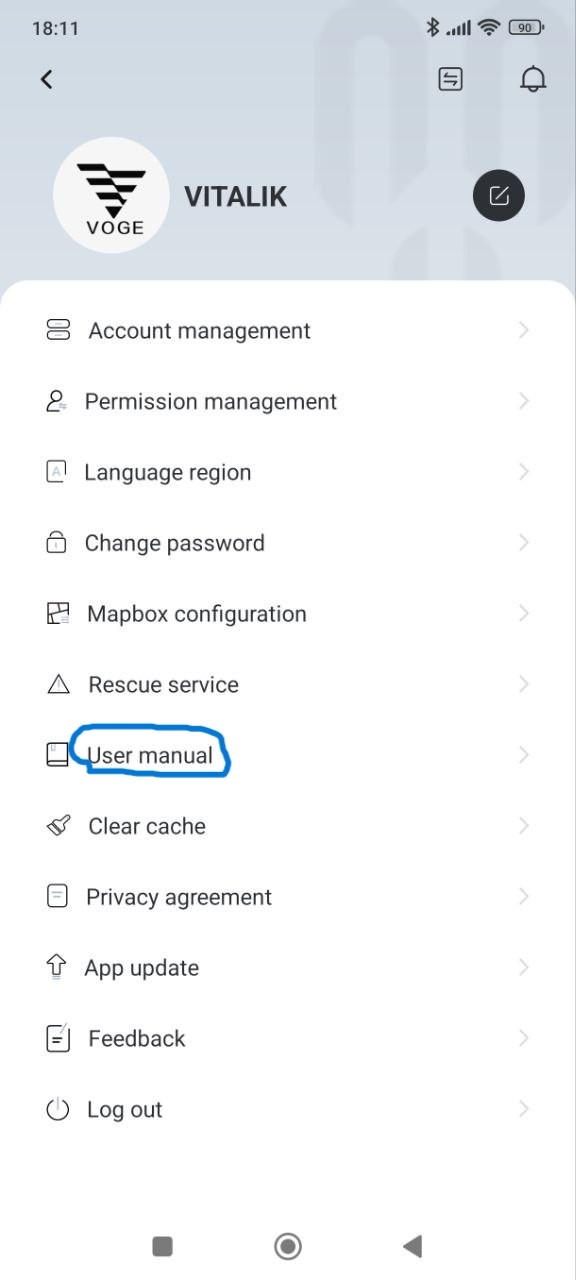Image resolution: width=576 pixels, height=1280 pixels.
Task: Open the User manual entry
Action: (288, 755)
